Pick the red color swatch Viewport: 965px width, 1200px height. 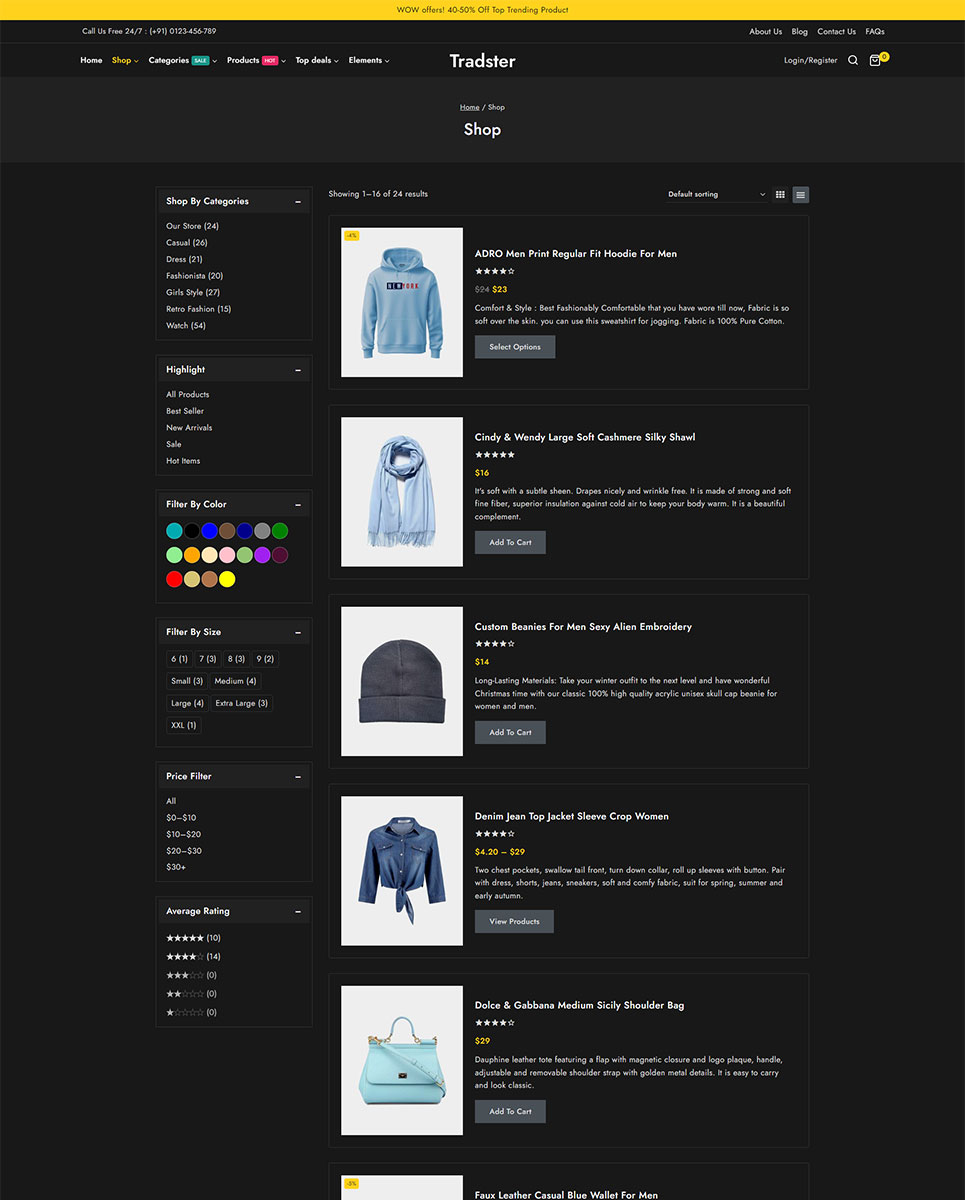coord(175,579)
